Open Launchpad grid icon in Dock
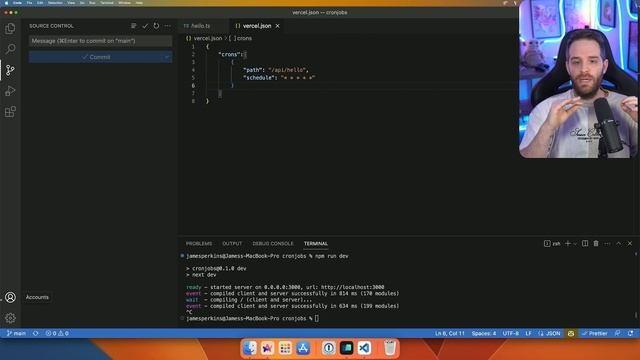This screenshot has height=360, width=640. click(285, 348)
